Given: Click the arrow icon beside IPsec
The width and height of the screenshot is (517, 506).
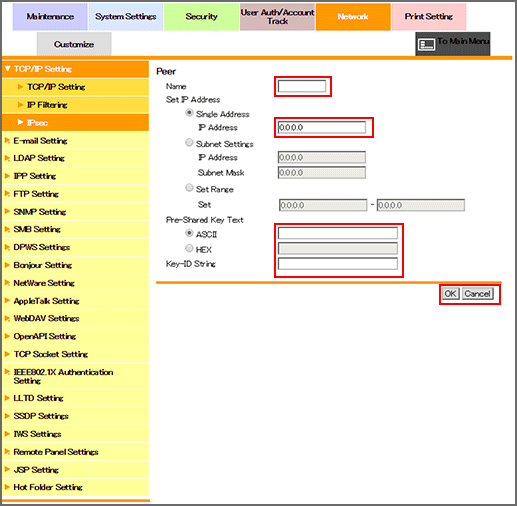Looking at the screenshot, I should pyautogui.click(x=20, y=123).
